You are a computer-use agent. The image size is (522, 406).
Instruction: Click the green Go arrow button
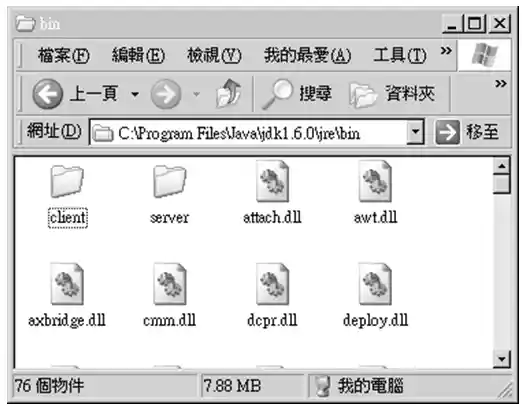click(448, 133)
